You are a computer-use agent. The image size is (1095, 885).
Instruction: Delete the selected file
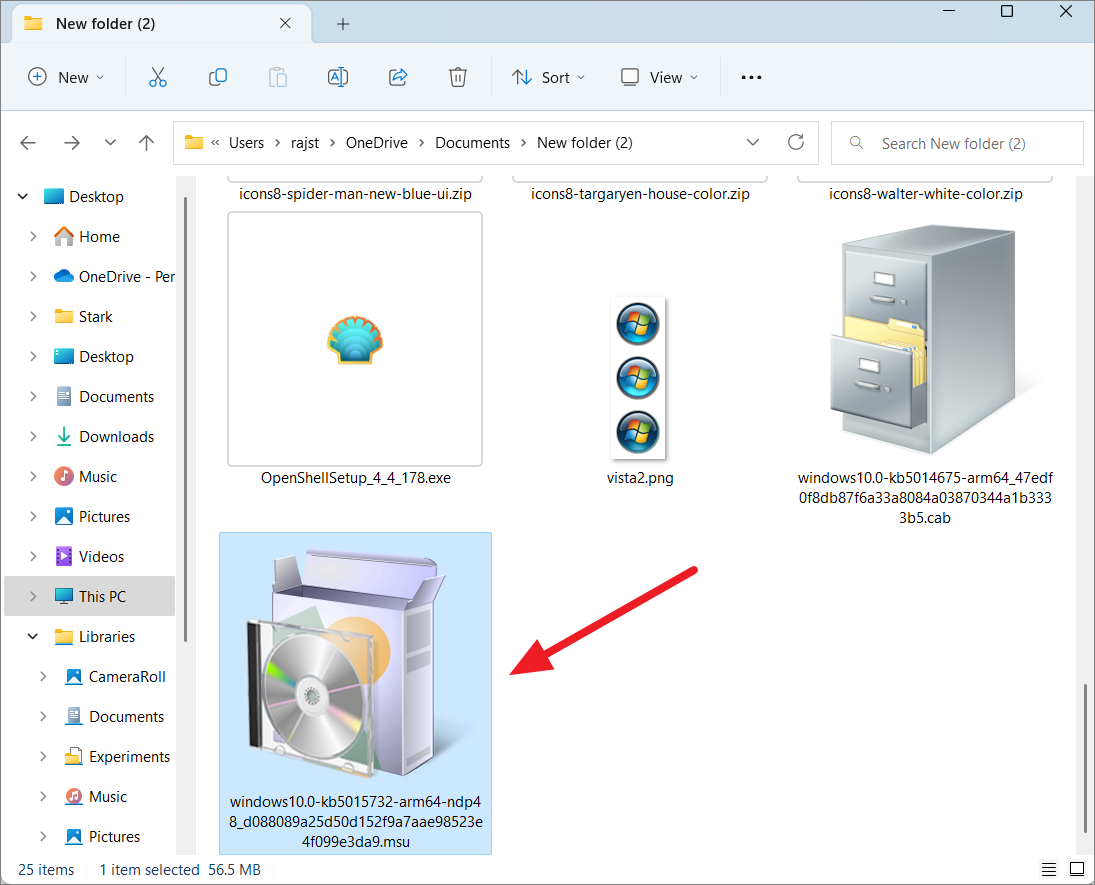pyautogui.click(x=458, y=77)
